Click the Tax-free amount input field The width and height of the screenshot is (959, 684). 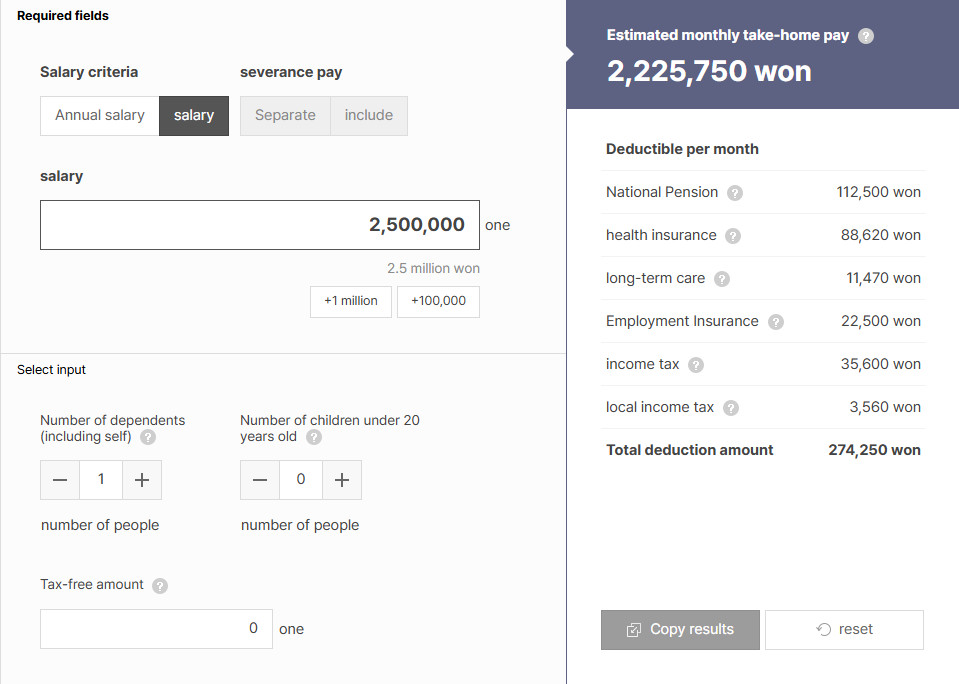[x=156, y=629]
